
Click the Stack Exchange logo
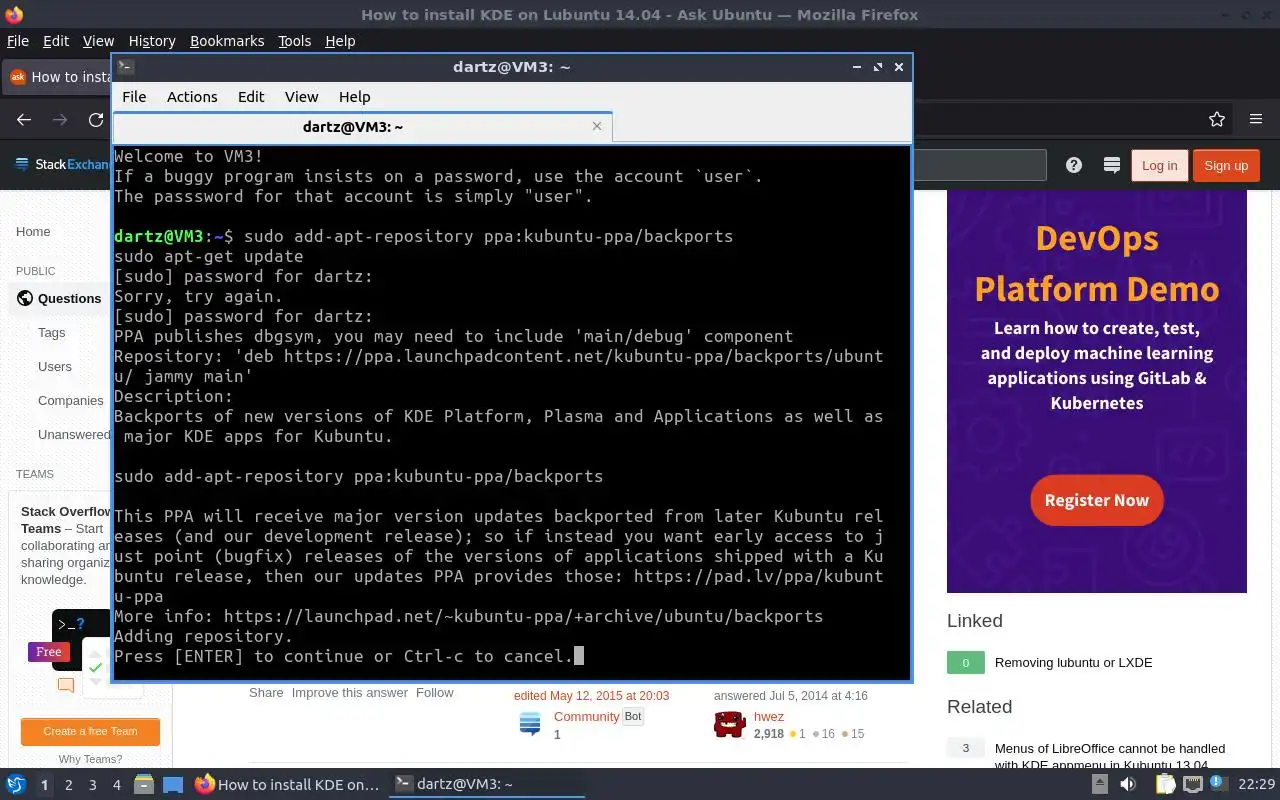click(62, 165)
